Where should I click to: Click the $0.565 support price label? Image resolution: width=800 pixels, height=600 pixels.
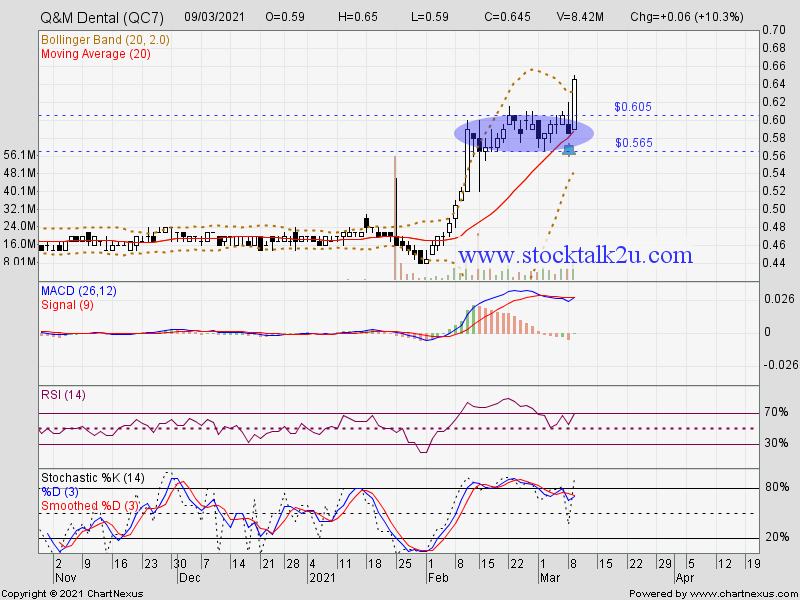(633, 143)
